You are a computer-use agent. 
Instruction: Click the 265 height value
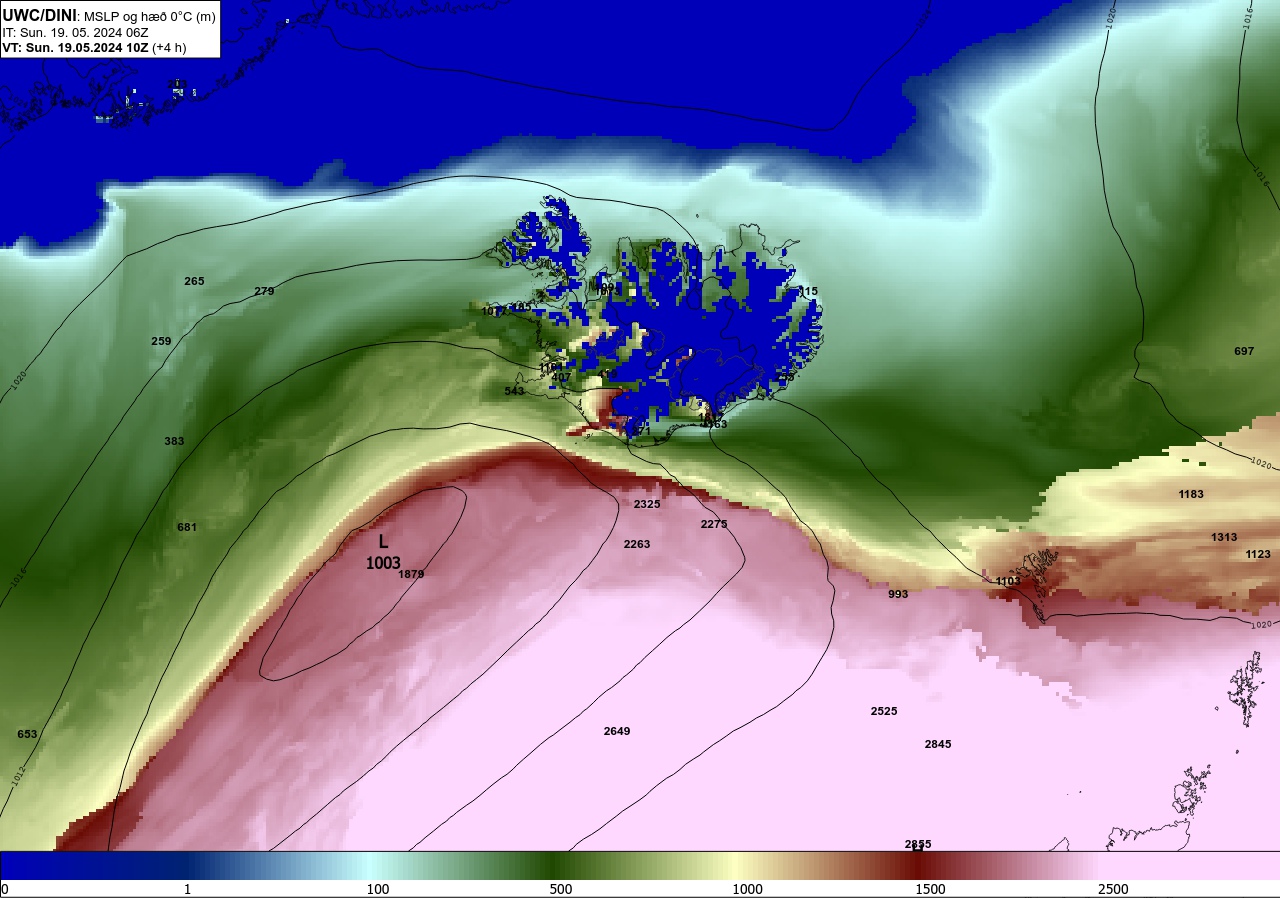pos(194,281)
